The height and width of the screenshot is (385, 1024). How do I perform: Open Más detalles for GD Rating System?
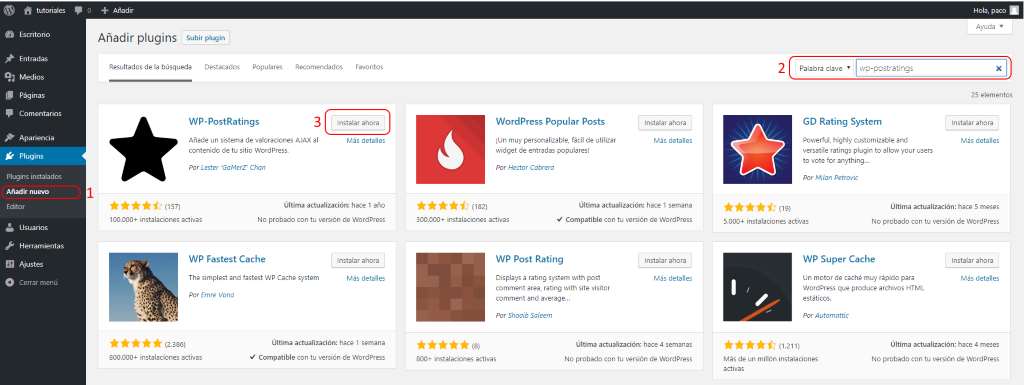(x=980, y=140)
